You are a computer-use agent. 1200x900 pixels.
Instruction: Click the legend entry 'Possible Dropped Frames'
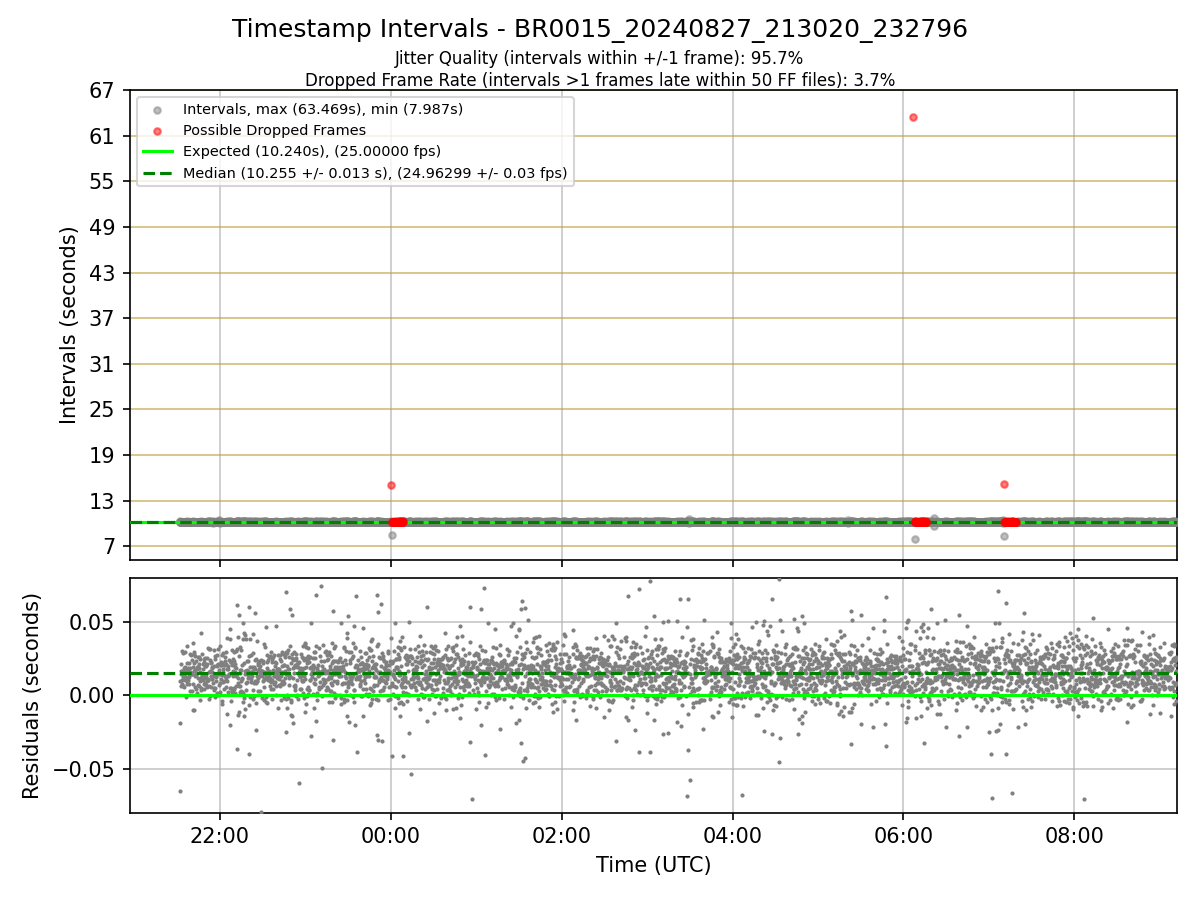(274, 130)
